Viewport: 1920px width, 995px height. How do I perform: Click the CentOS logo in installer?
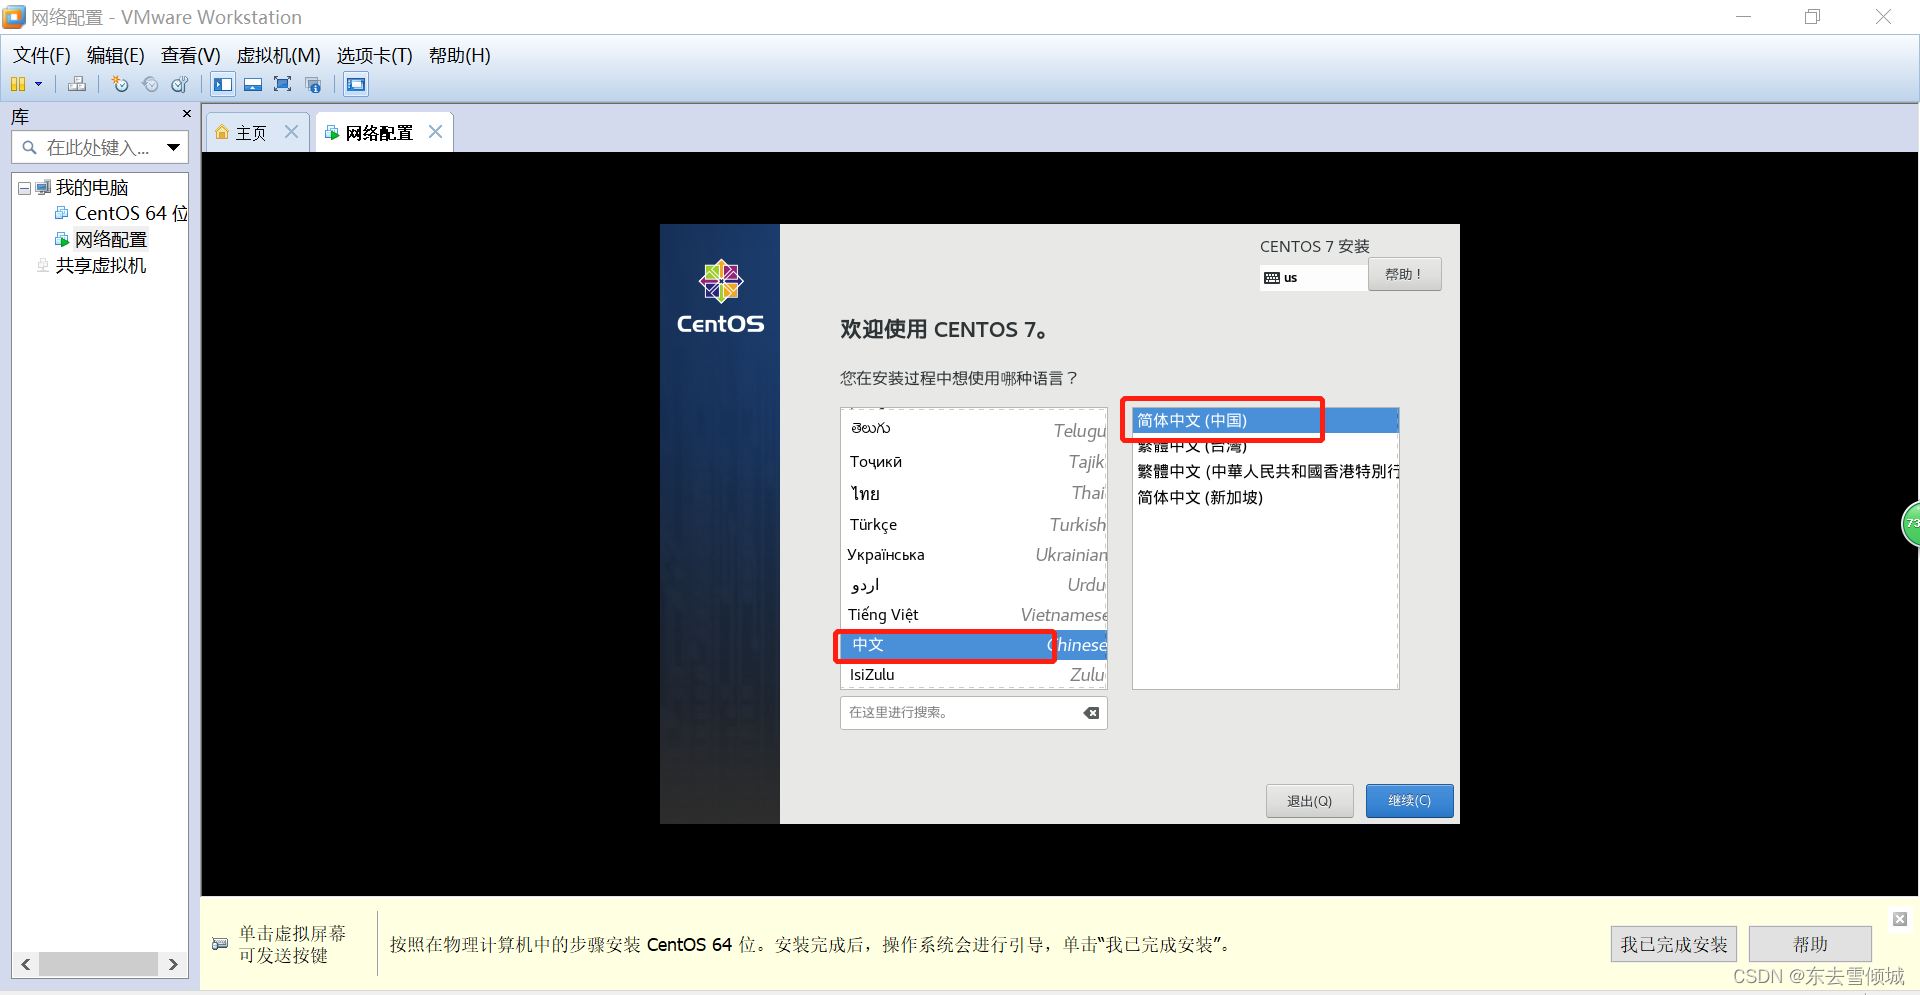point(720,297)
